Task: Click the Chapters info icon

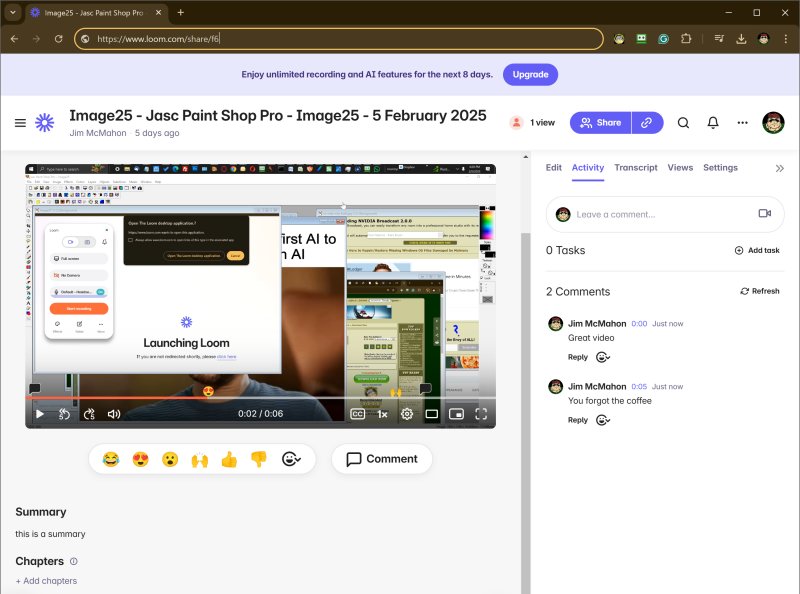Action: (x=73, y=561)
